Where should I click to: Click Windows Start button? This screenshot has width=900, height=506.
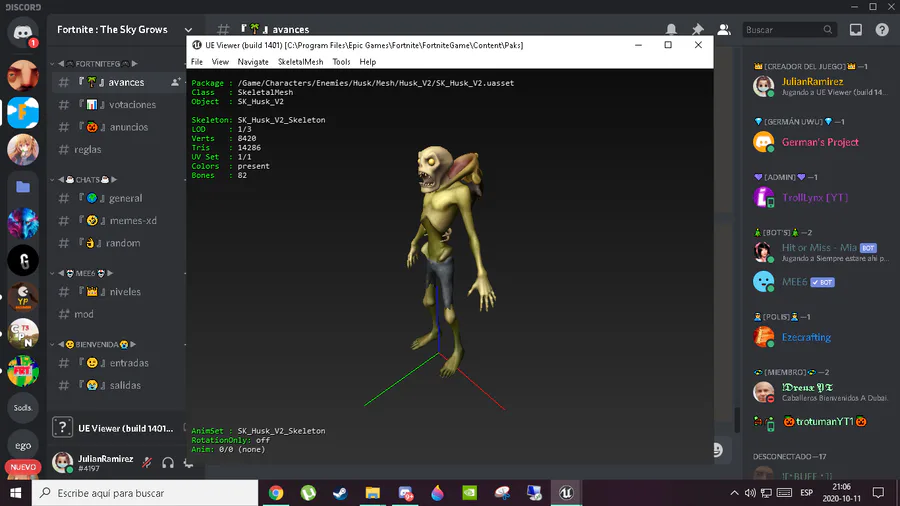coord(15,493)
